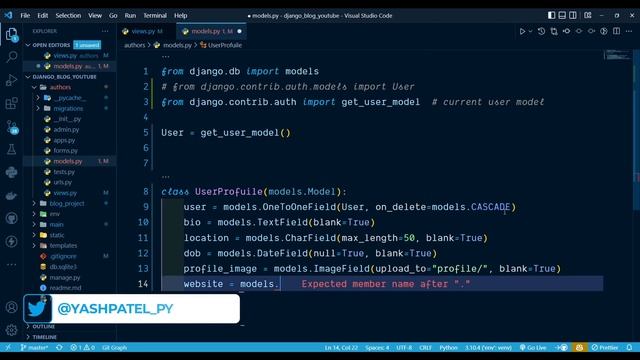Toggle the bottom panel layout

562,16
